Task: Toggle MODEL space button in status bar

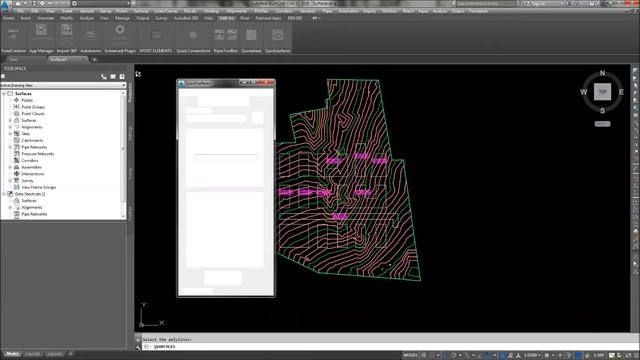Action: click(410, 355)
